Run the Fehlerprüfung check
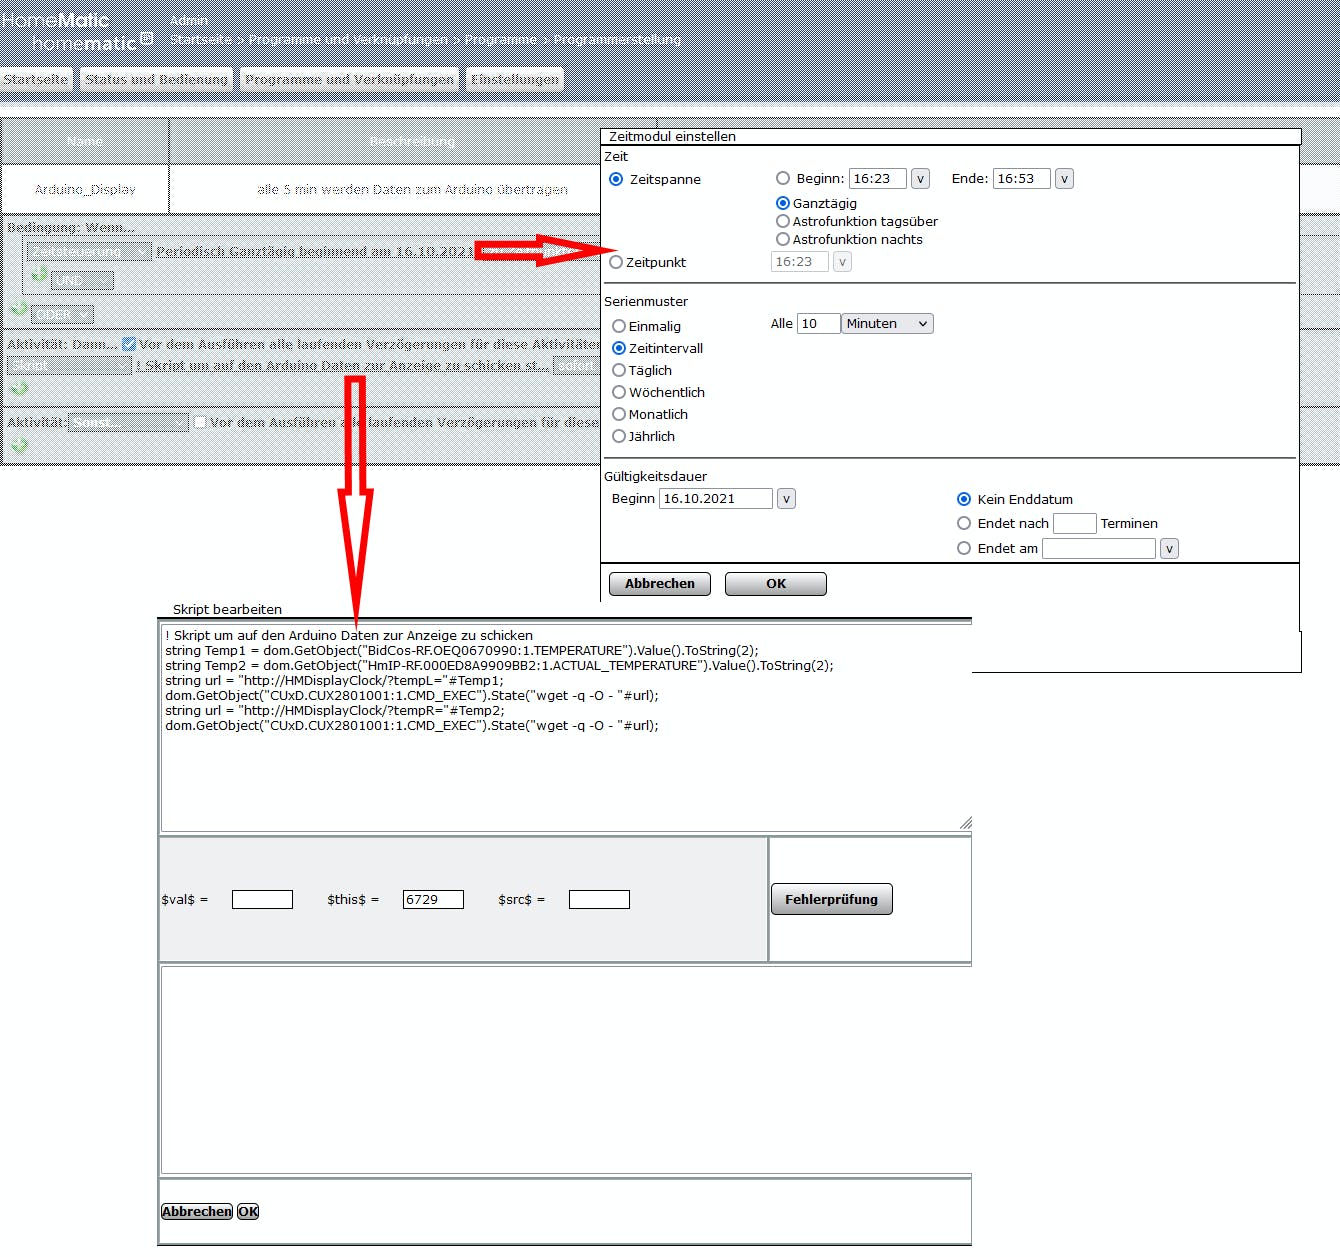This screenshot has height=1257, width=1340. (x=832, y=899)
